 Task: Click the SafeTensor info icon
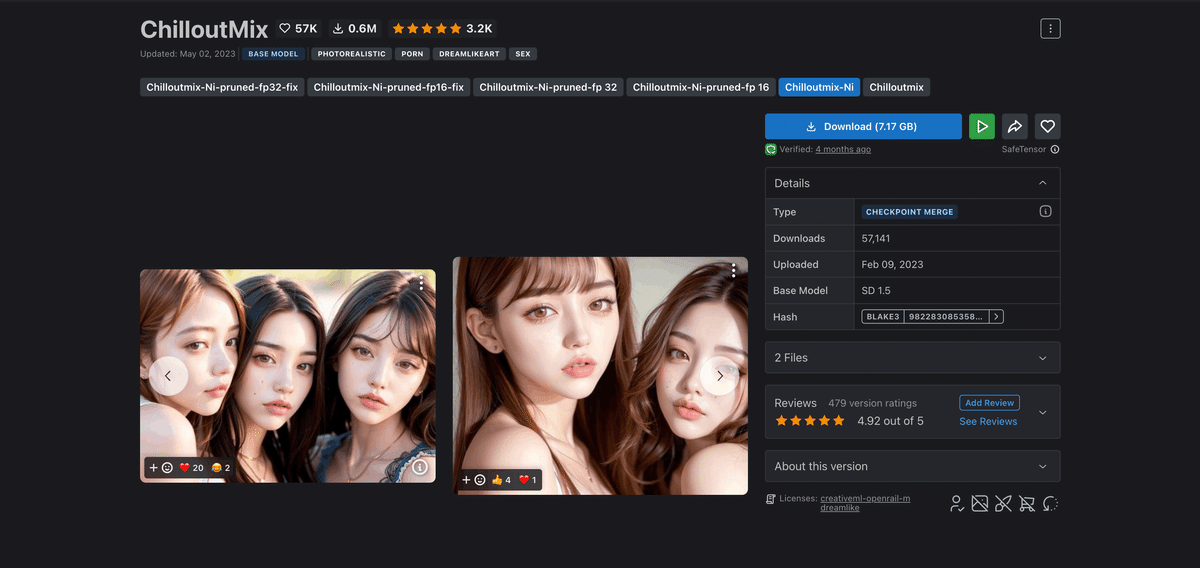[1055, 150]
